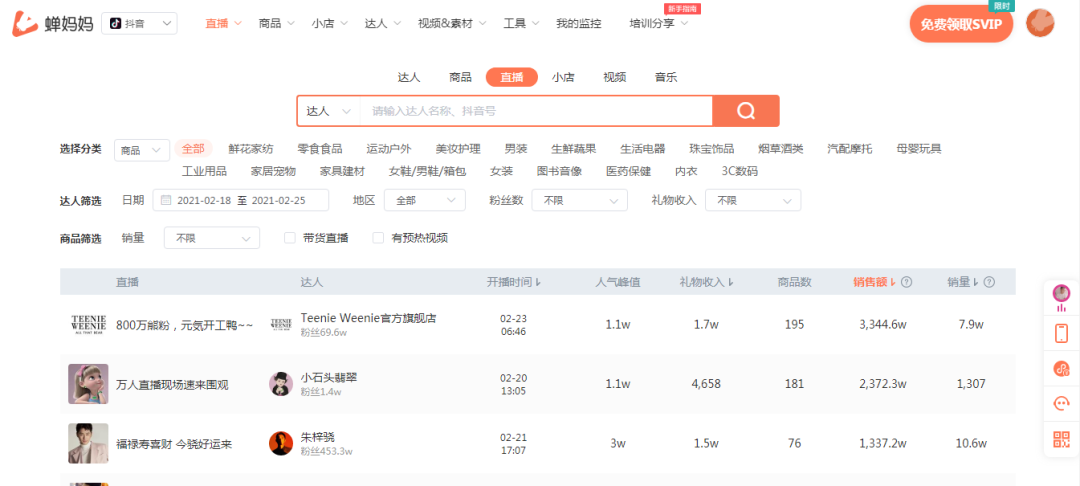Switch to the 达人 search tab
1080x486 pixels.
[408, 77]
